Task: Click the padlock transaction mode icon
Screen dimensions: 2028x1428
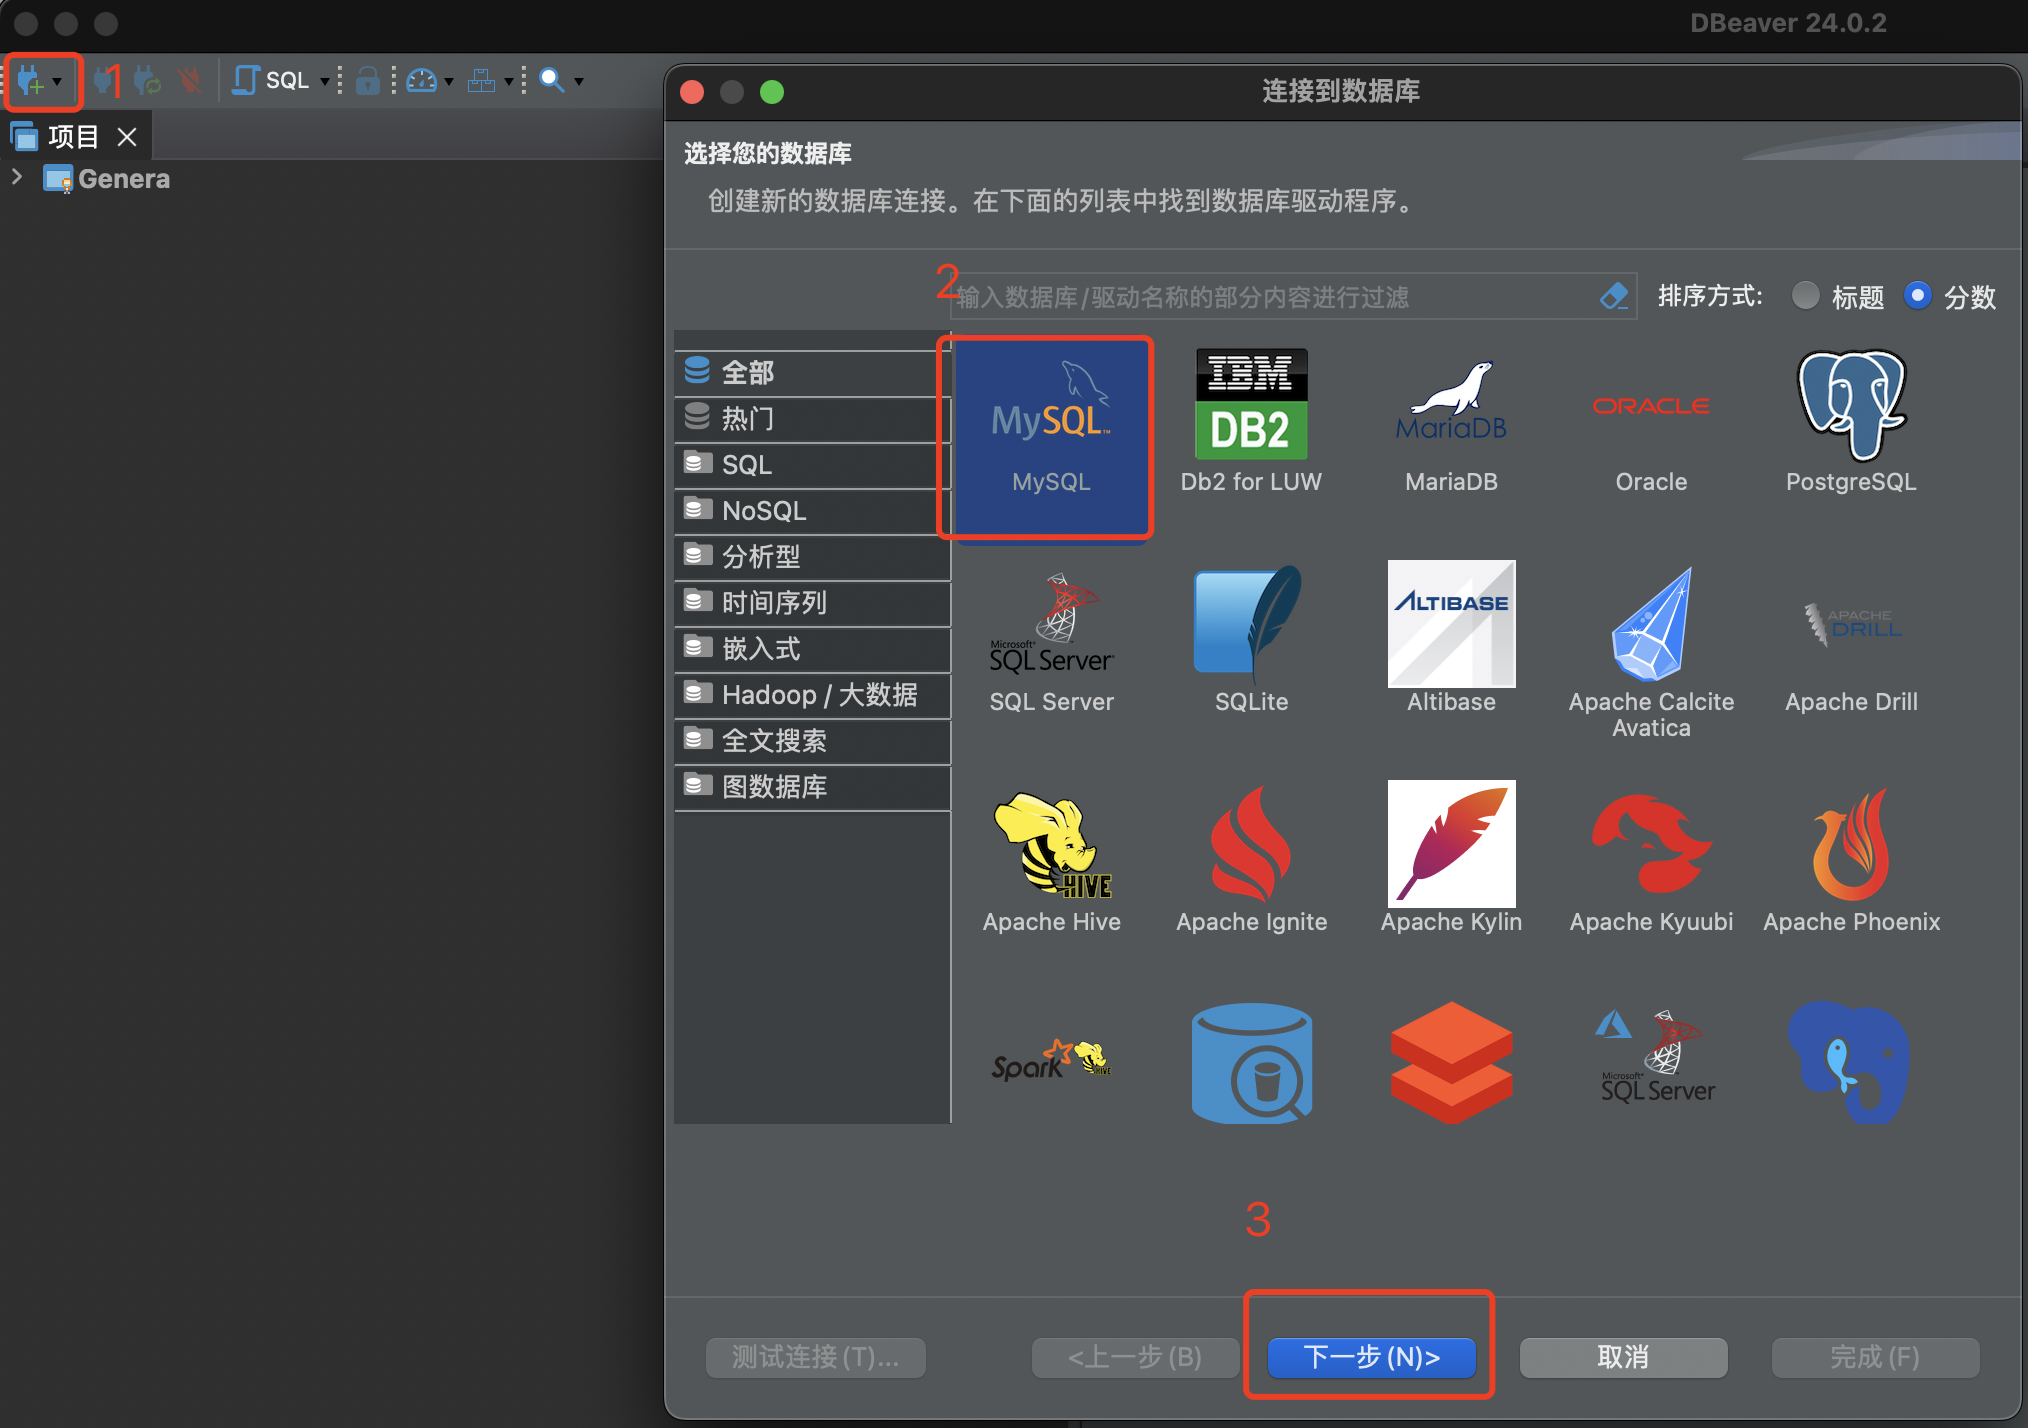Action: tap(367, 80)
